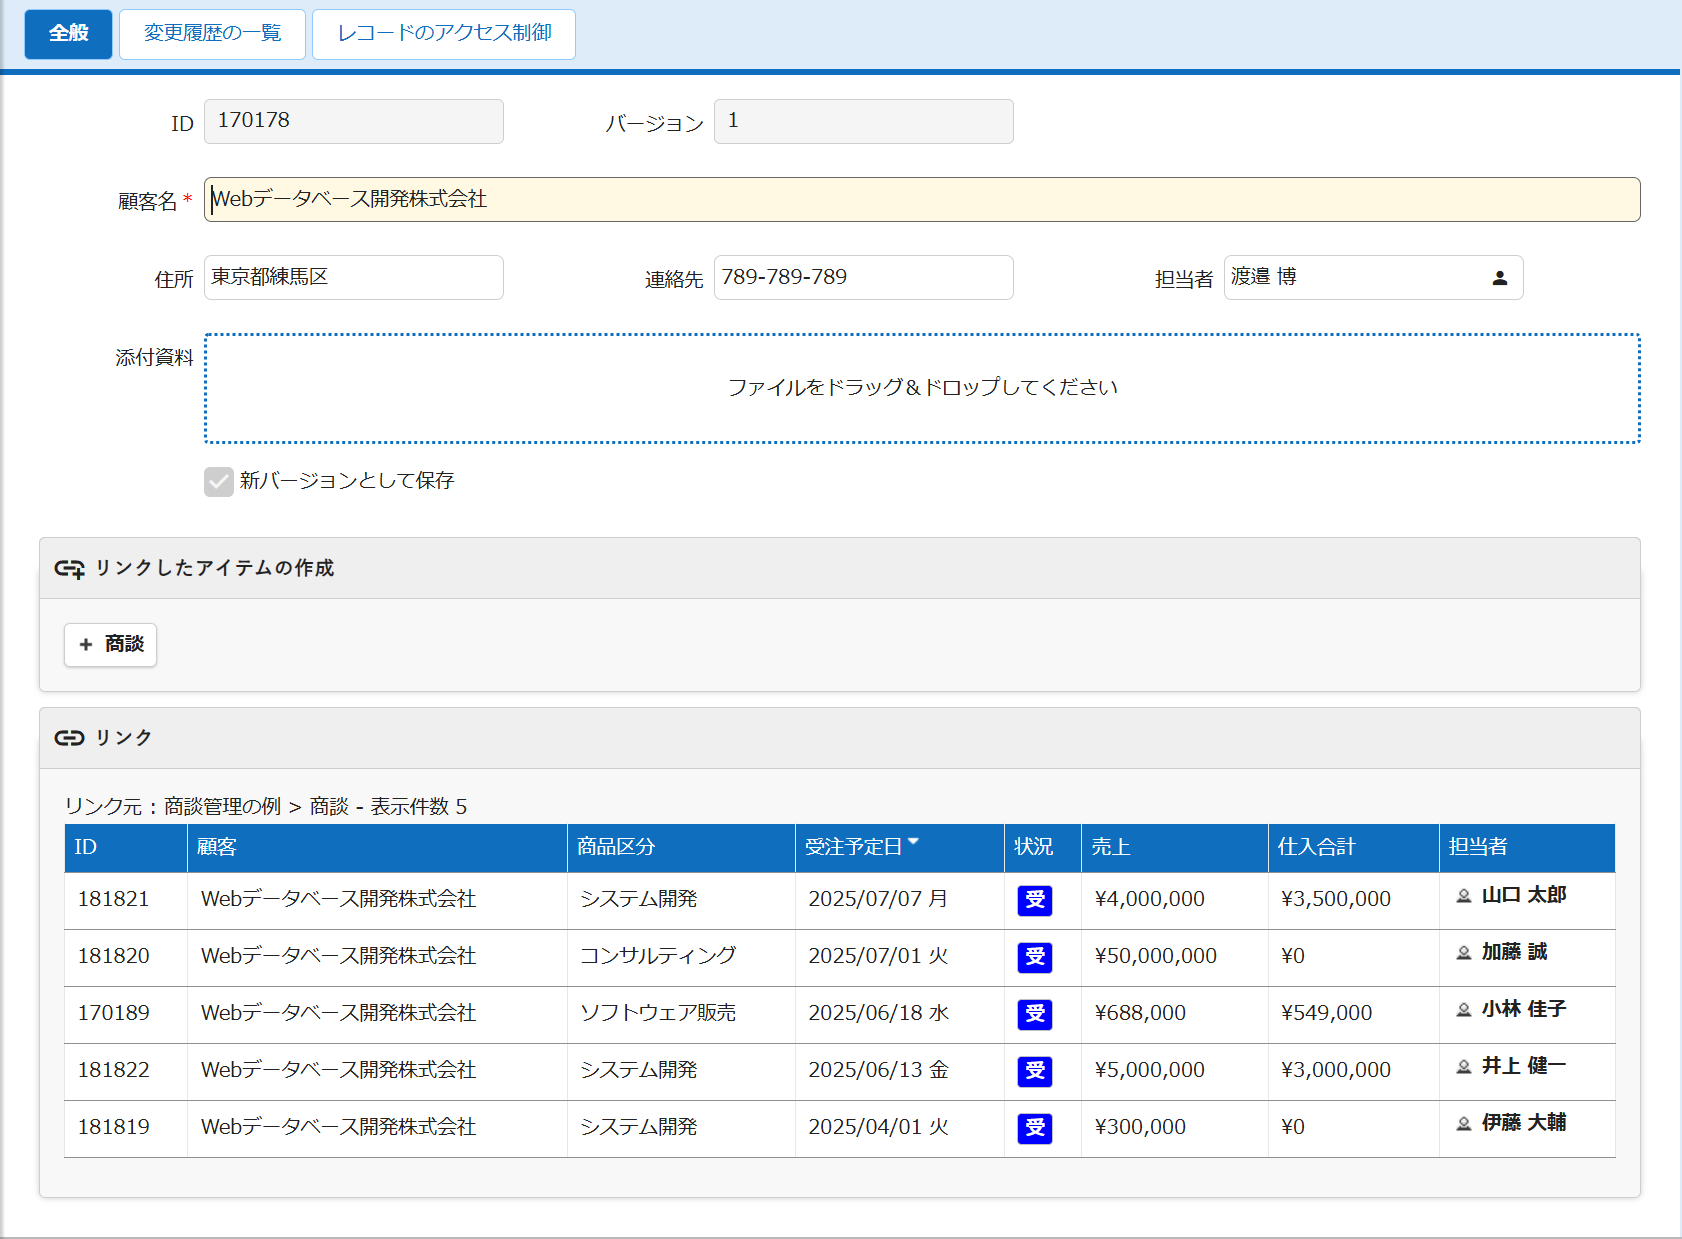The height and width of the screenshot is (1239, 1682).
Task: Click the 添付資料 file drop area
Action: click(x=922, y=388)
